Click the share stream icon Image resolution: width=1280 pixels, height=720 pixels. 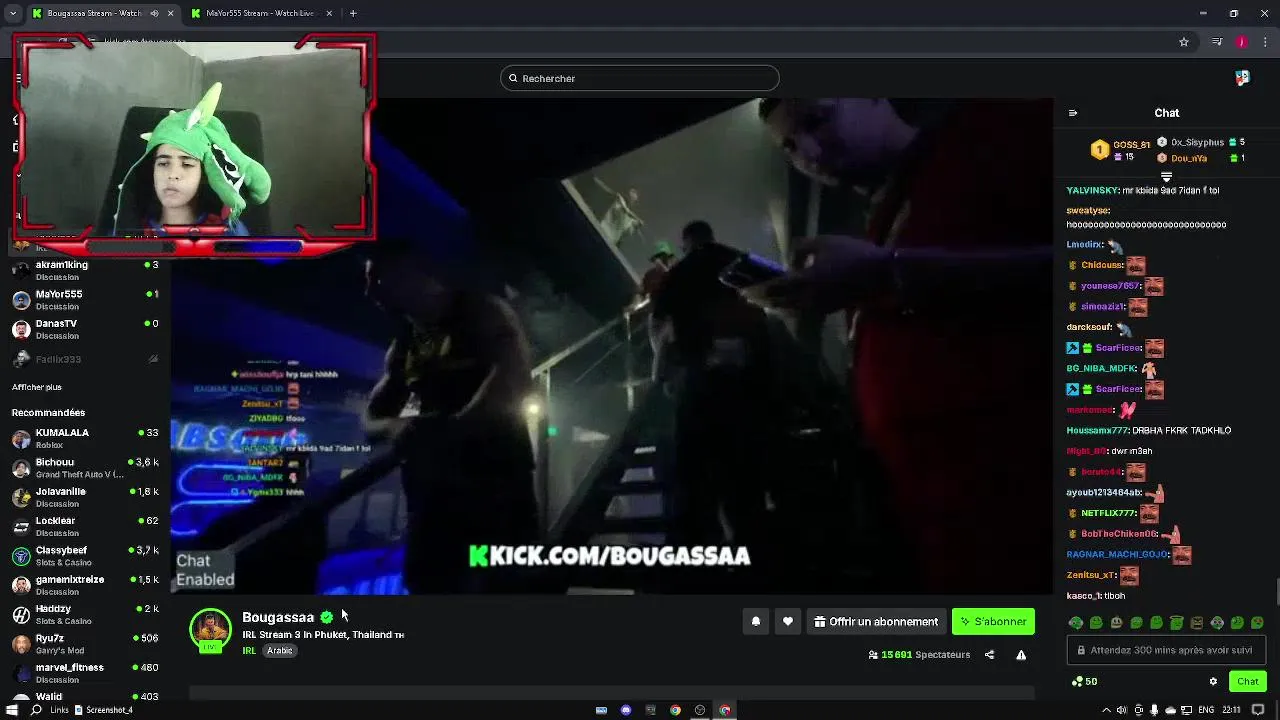[x=989, y=655]
